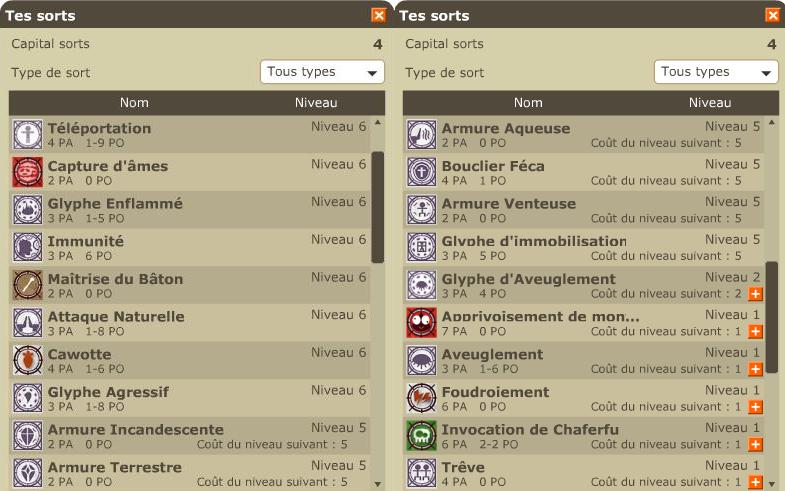Select the Armure Aqueuse icon

pos(422,134)
